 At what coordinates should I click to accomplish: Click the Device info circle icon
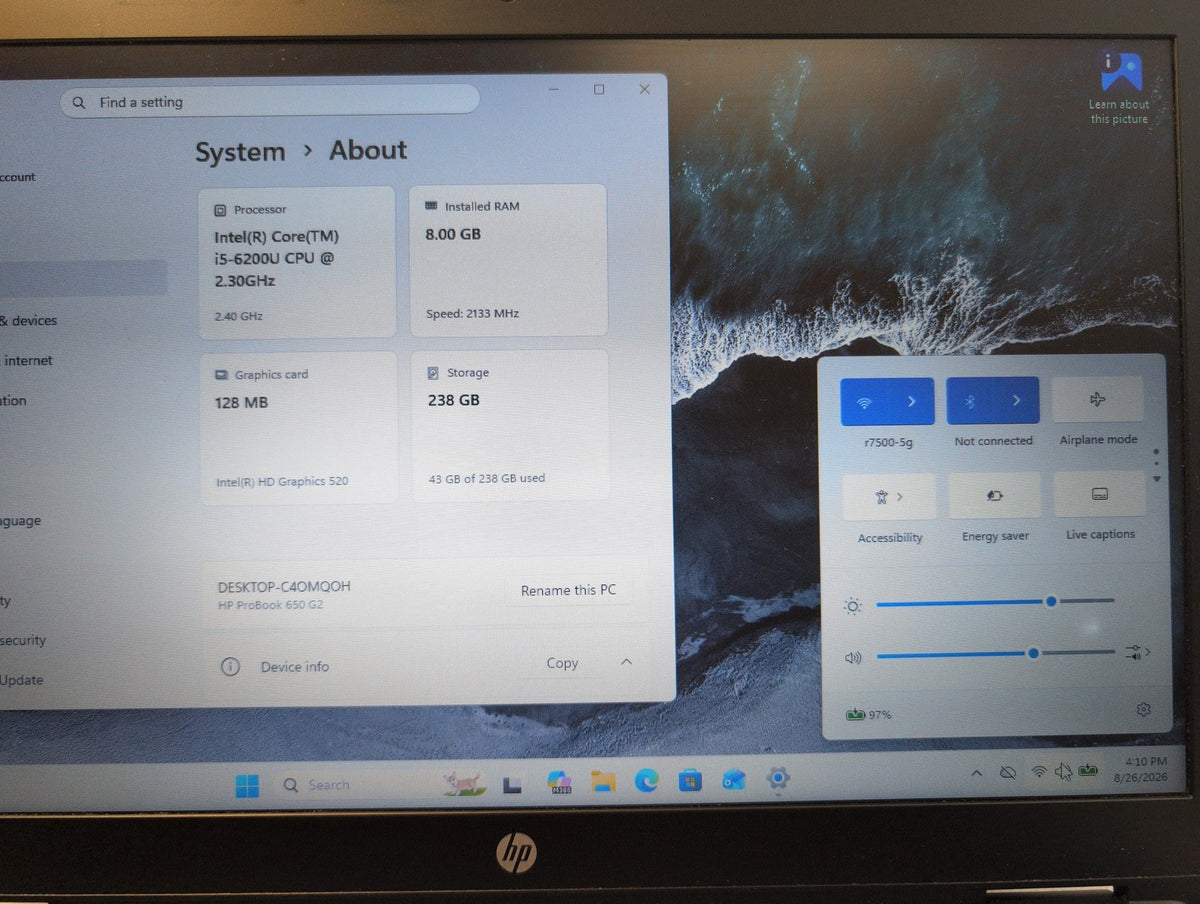pos(230,666)
